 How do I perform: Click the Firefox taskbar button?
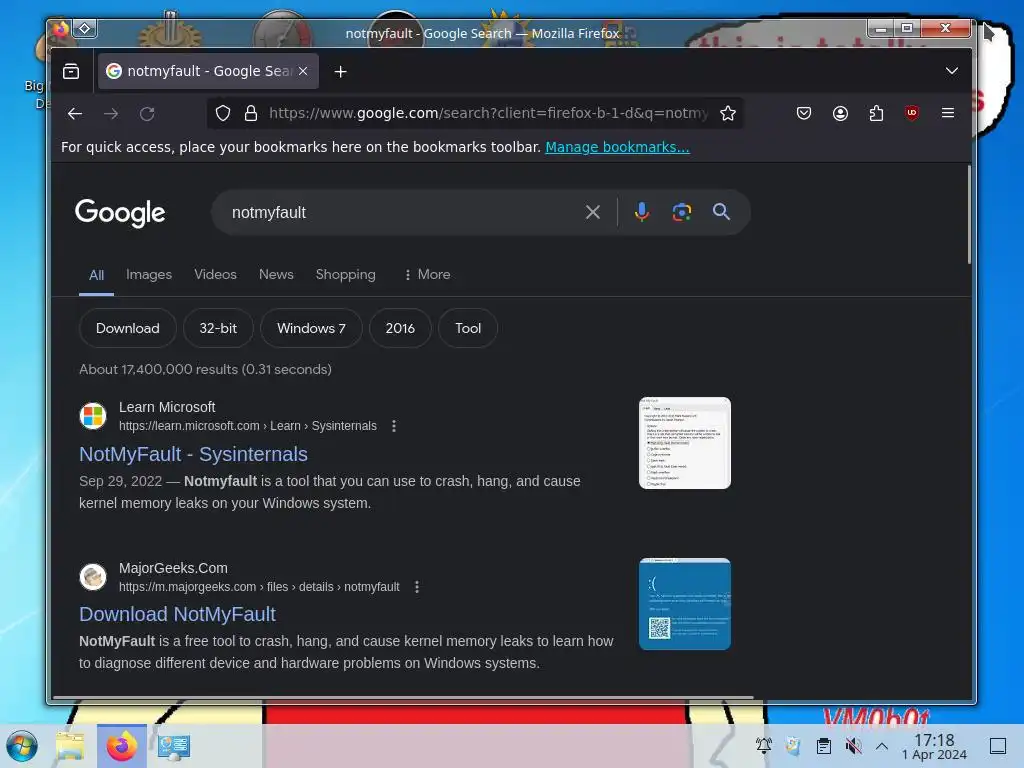[x=122, y=746]
